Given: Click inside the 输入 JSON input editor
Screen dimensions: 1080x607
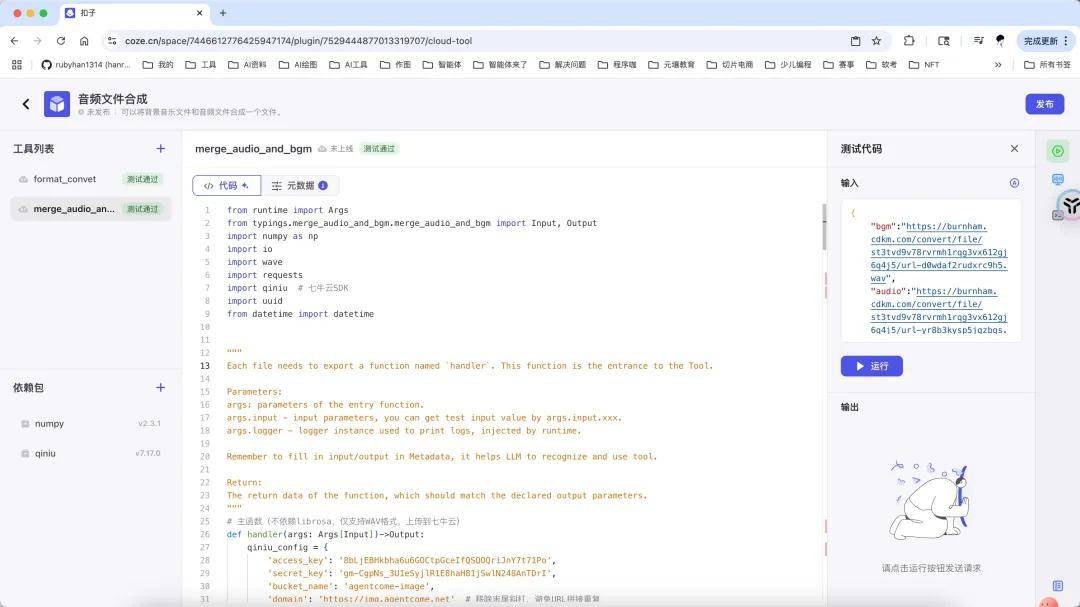Looking at the screenshot, I should click(x=930, y=270).
